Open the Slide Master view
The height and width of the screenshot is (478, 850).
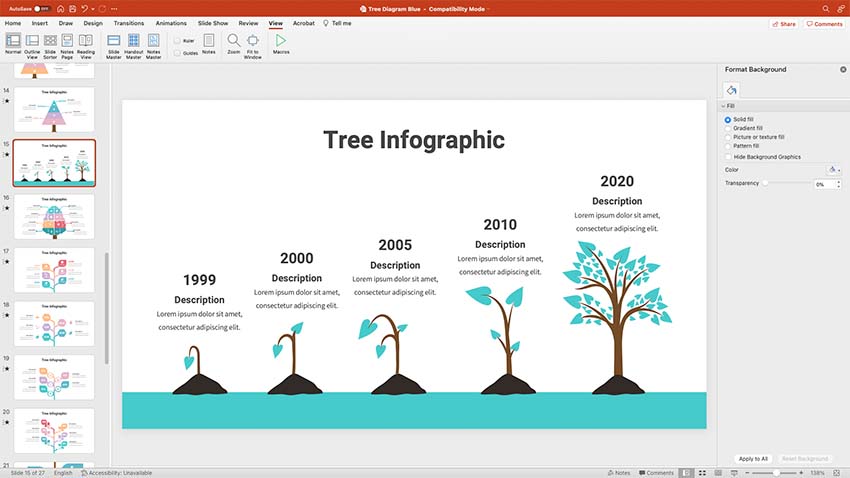point(113,43)
